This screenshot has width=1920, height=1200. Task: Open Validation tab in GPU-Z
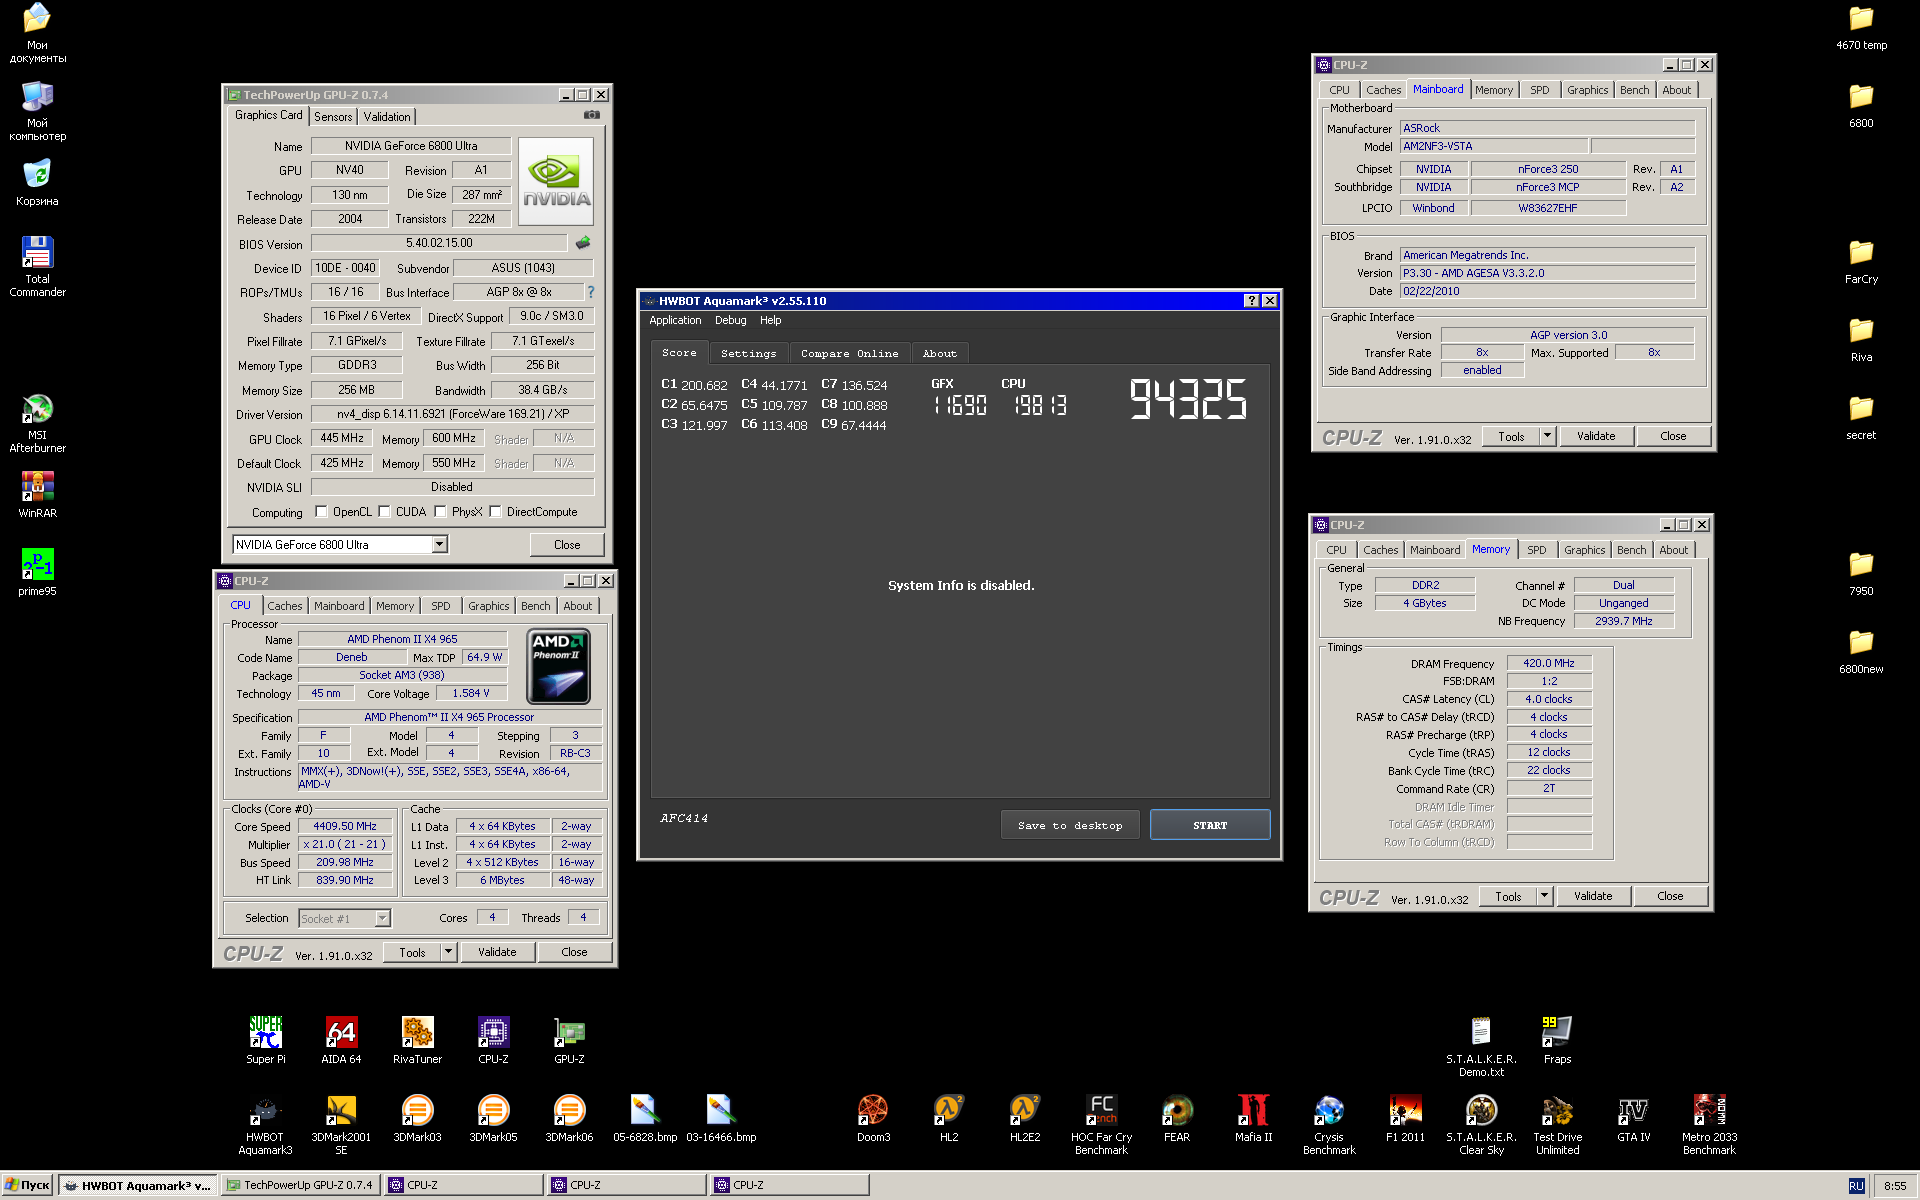pos(387,117)
